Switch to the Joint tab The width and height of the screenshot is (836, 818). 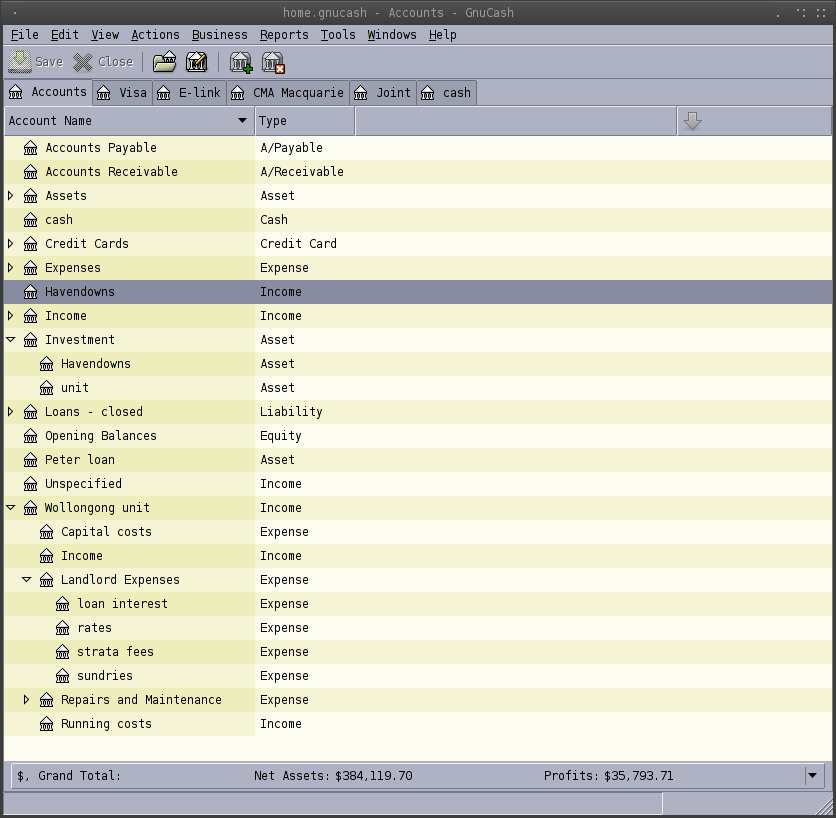pyautogui.click(x=383, y=93)
